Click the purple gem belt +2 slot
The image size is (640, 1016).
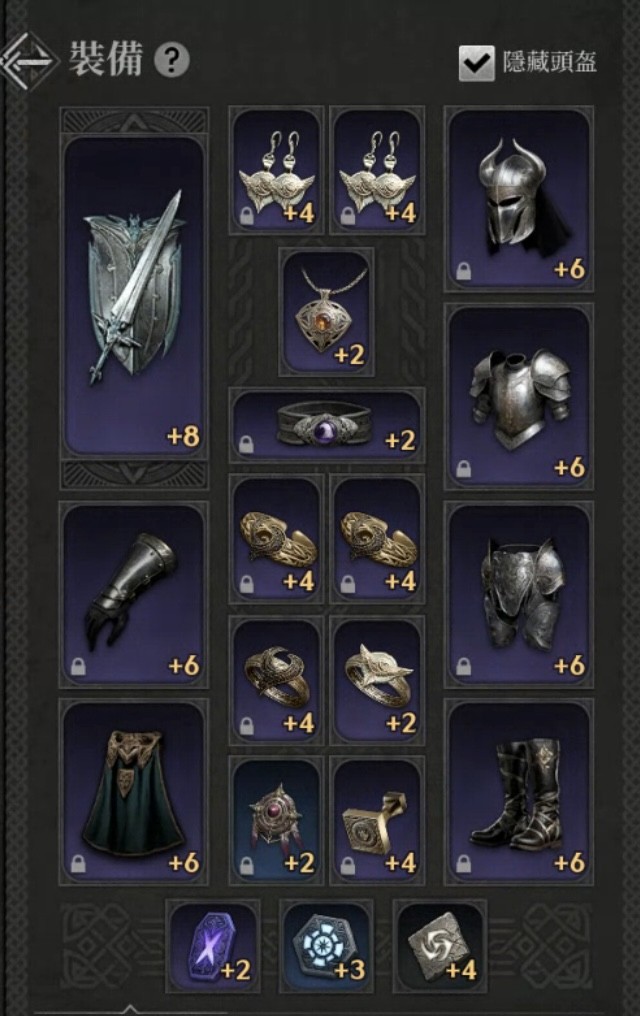327,425
